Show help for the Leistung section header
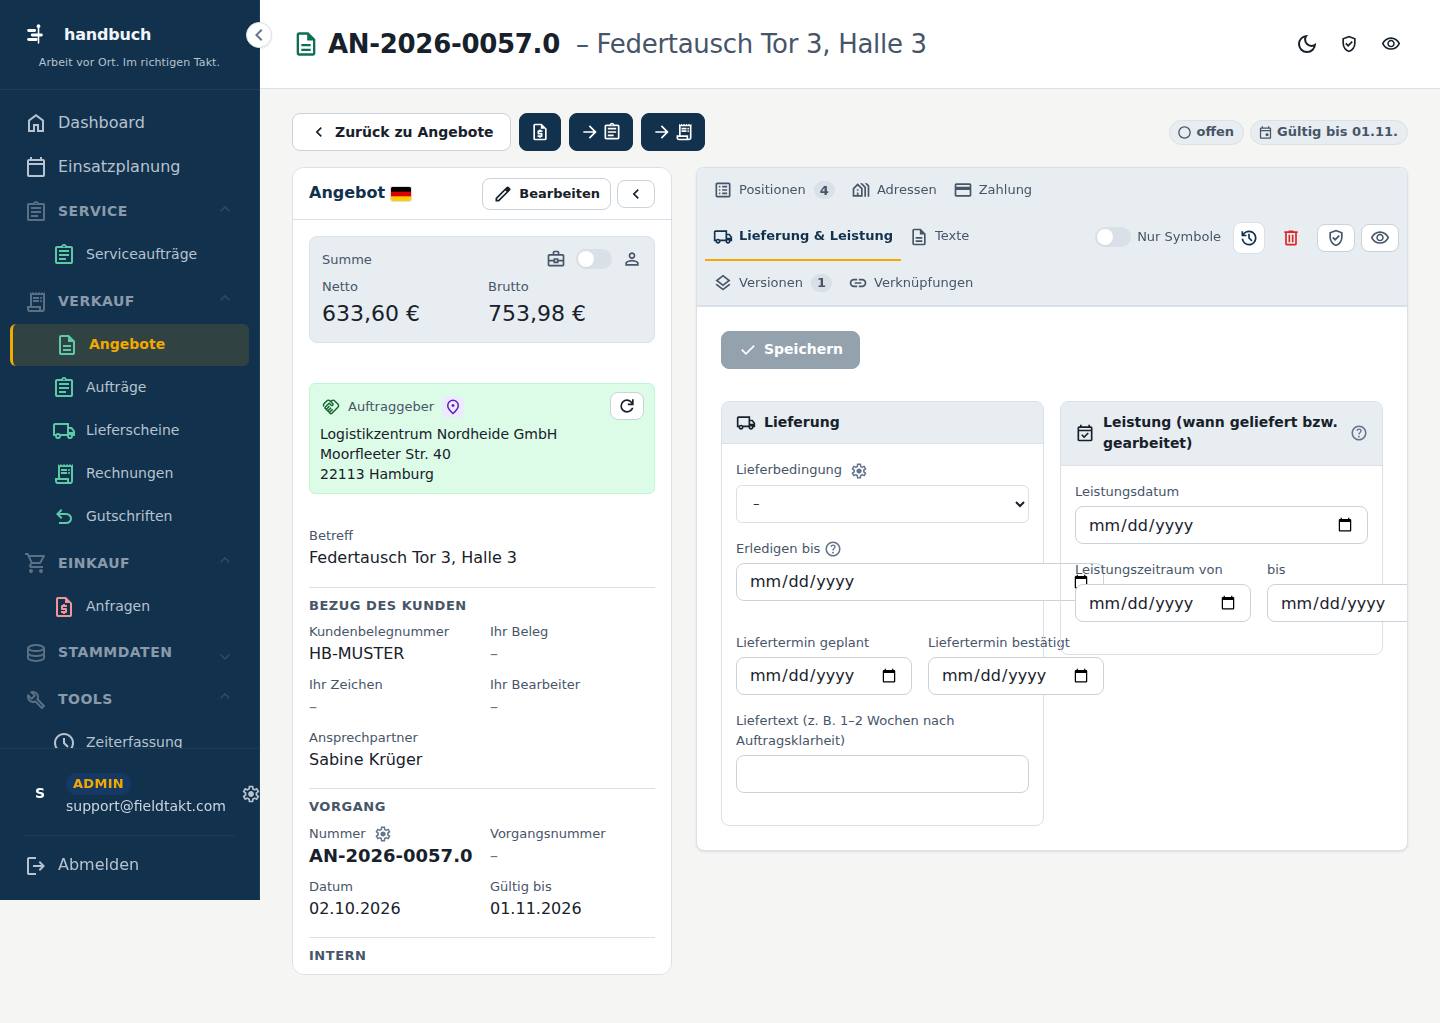This screenshot has height=1023, width=1440. pyautogui.click(x=1359, y=433)
